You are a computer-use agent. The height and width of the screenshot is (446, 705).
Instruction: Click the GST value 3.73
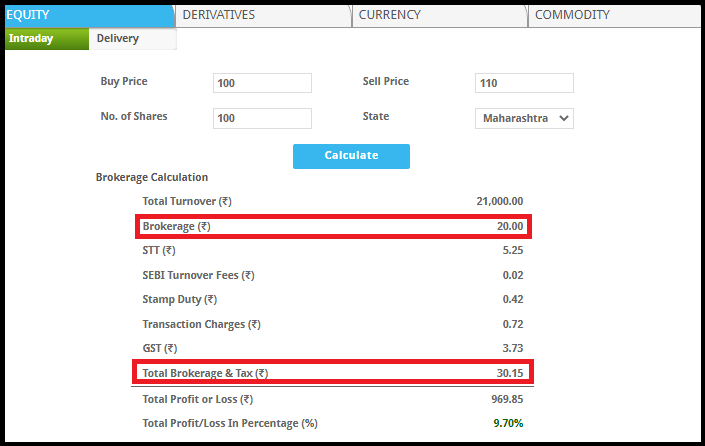coord(512,348)
